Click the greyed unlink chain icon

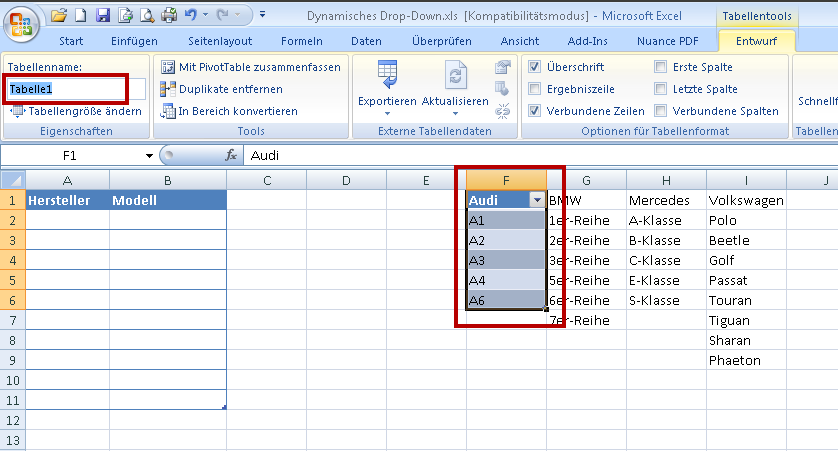pyautogui.click(x=502, y=111)
